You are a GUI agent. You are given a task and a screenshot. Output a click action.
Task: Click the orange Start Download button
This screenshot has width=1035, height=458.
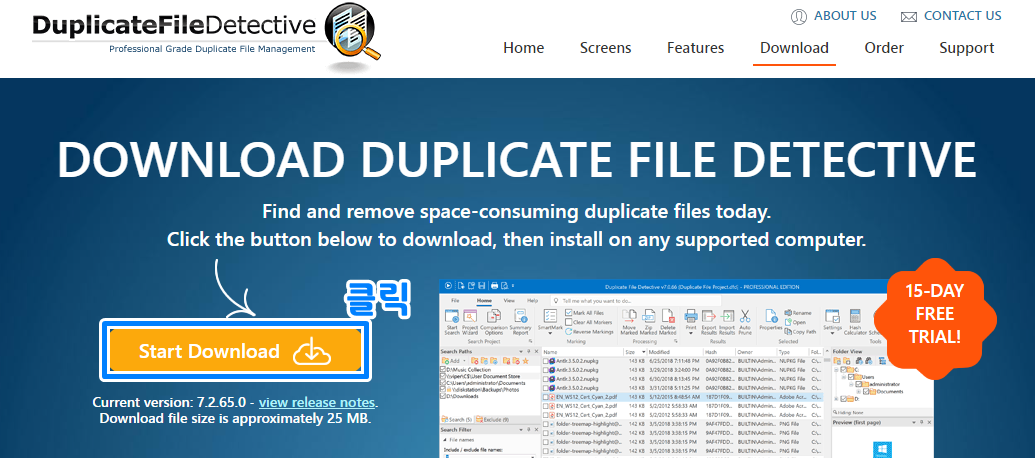[236, 351]
